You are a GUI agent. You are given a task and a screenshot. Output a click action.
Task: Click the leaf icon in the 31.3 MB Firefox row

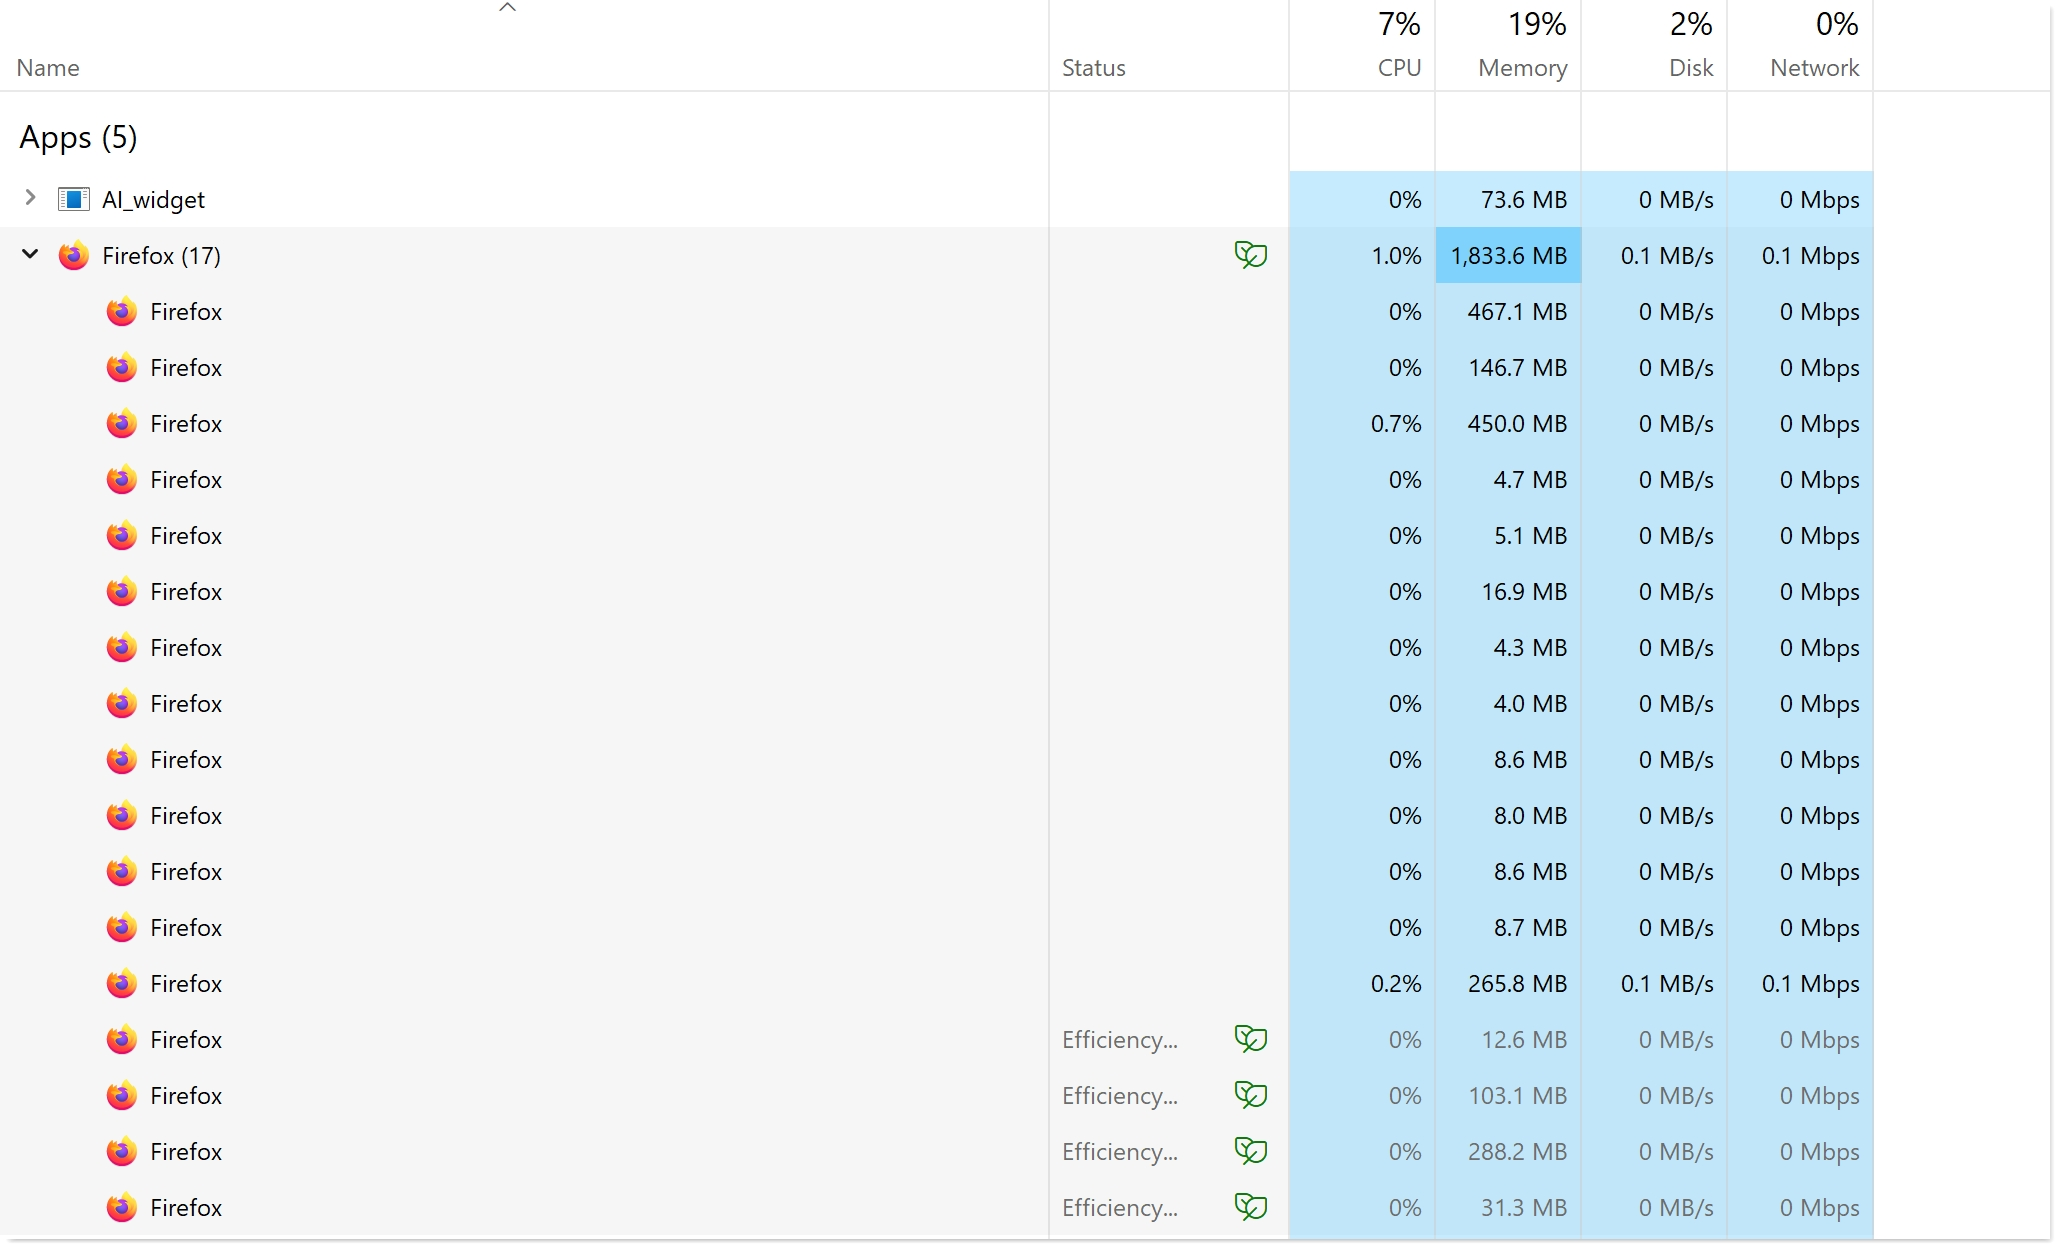(1251, 1207)
